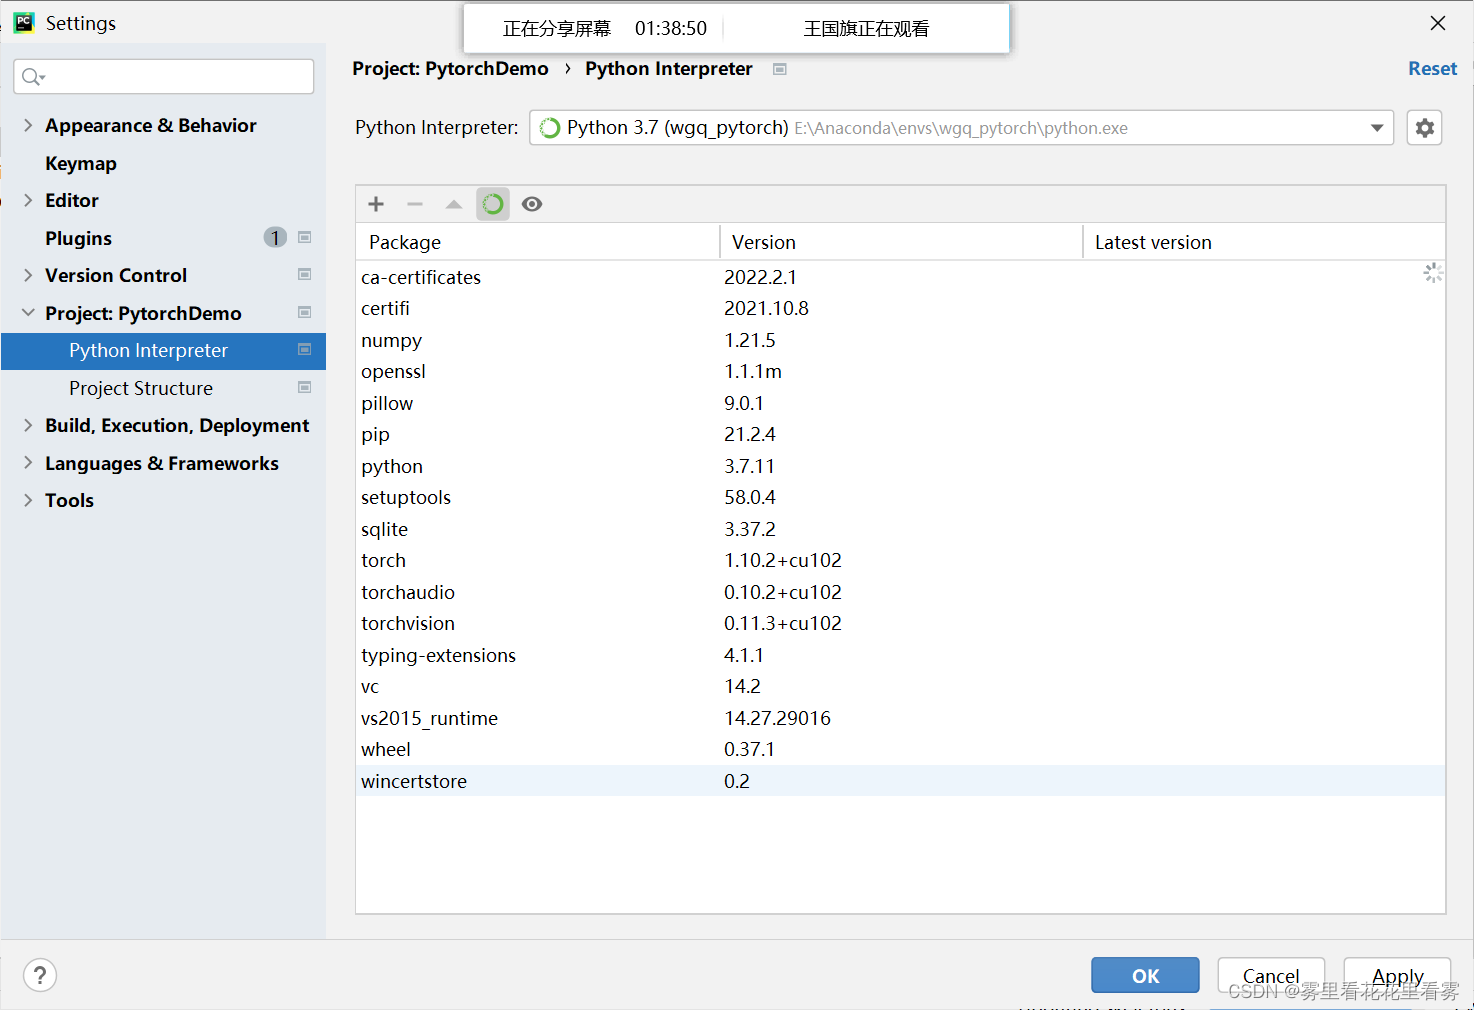The height and width of the screenshot is (1010, 1474).
Task: Click the Apply button
Action: tap(1397, 975)
